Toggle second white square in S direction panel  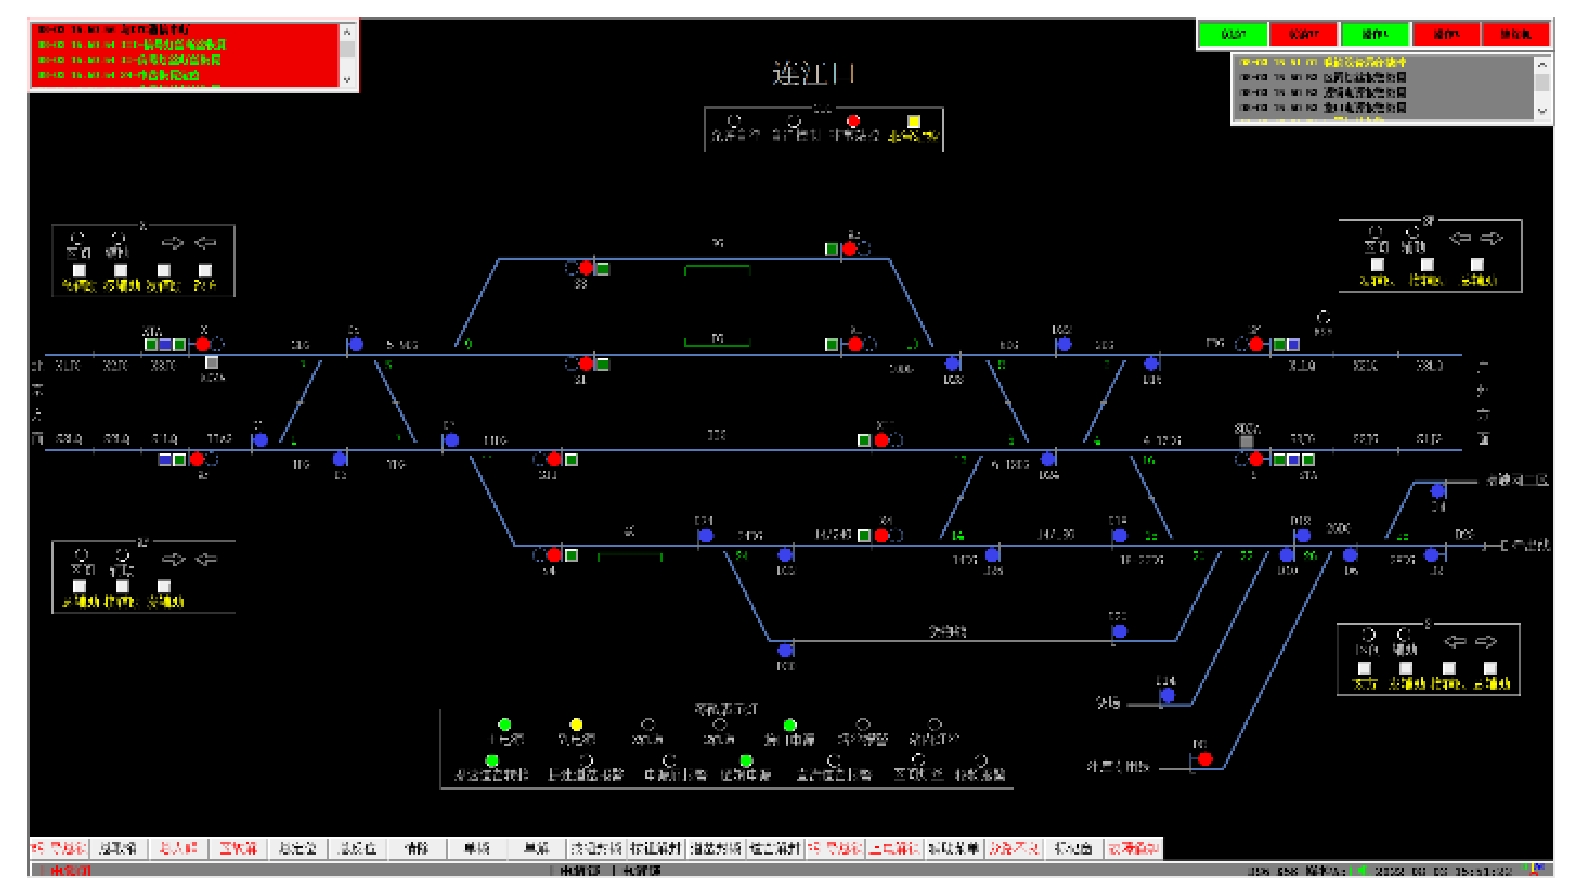pyautogui.click(x=1405, y=668)
